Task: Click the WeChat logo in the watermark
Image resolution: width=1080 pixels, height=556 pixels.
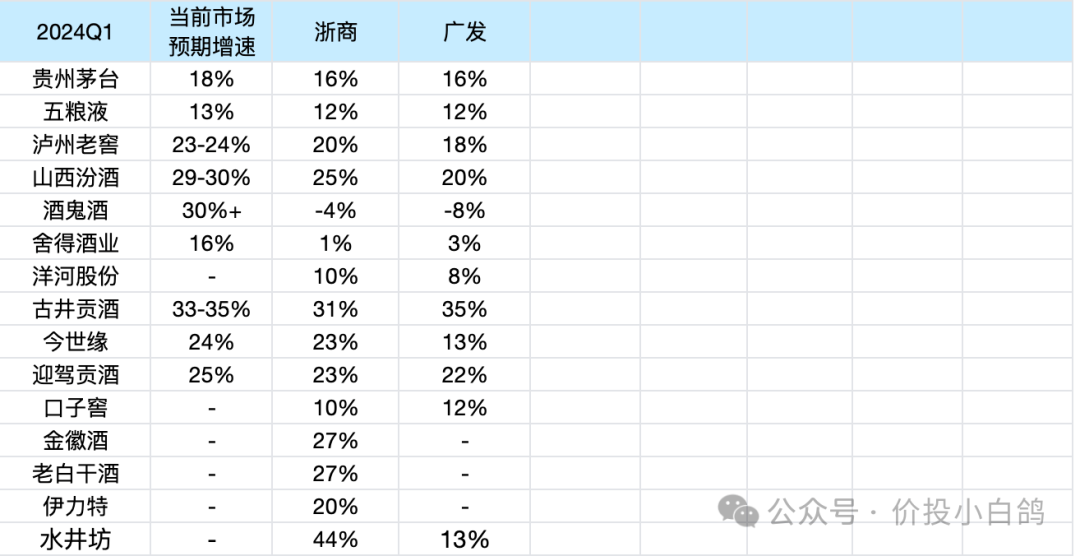Action: pos(738,511)
